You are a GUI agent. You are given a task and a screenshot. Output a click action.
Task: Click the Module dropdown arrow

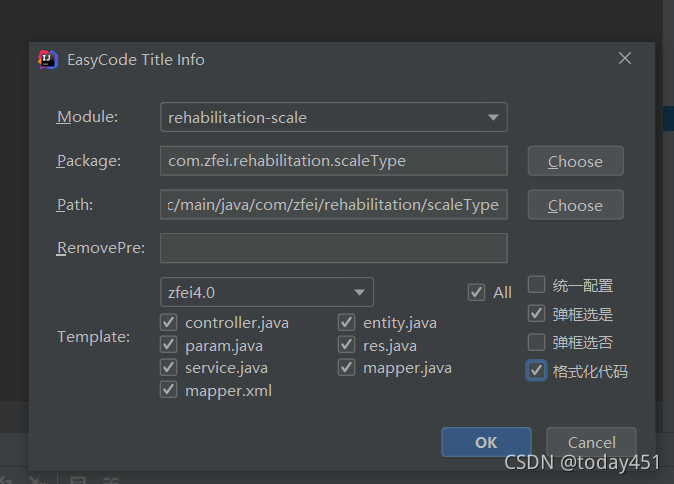(x=493, y=117)
